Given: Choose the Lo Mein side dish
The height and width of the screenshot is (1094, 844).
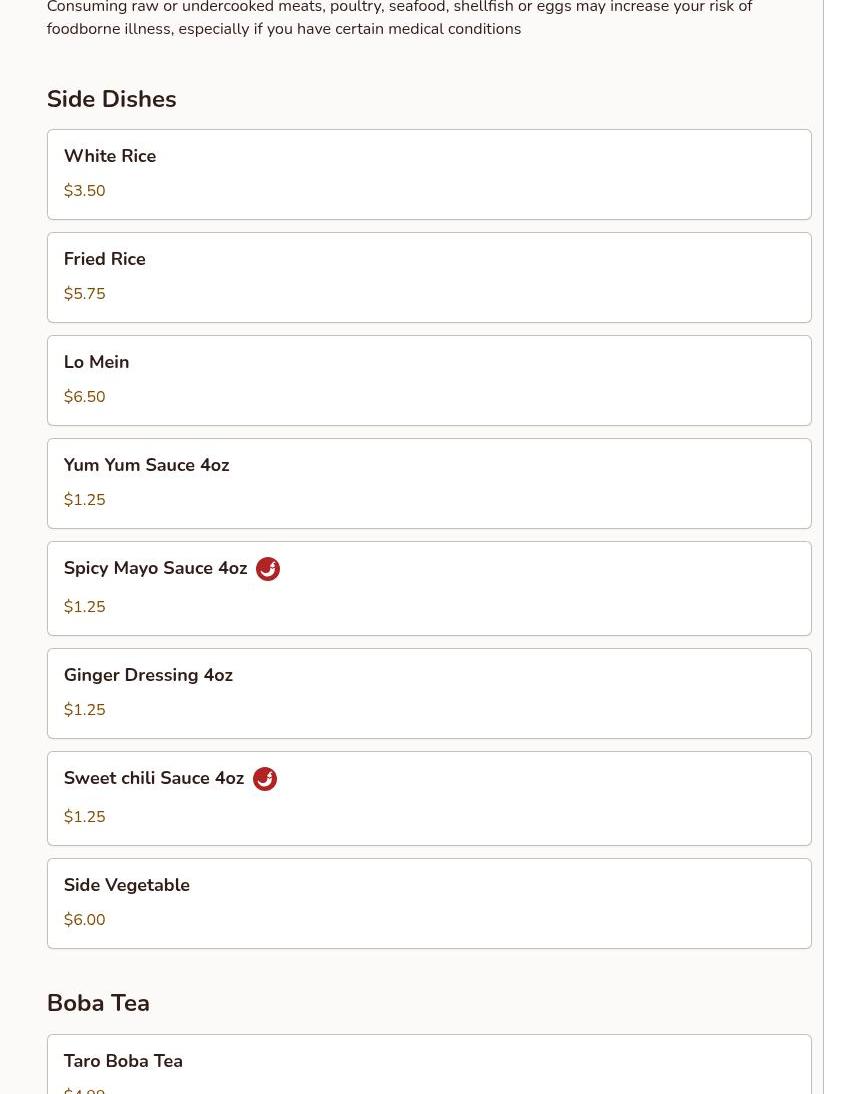Looking at the screenshot, I should coord(429,381).
